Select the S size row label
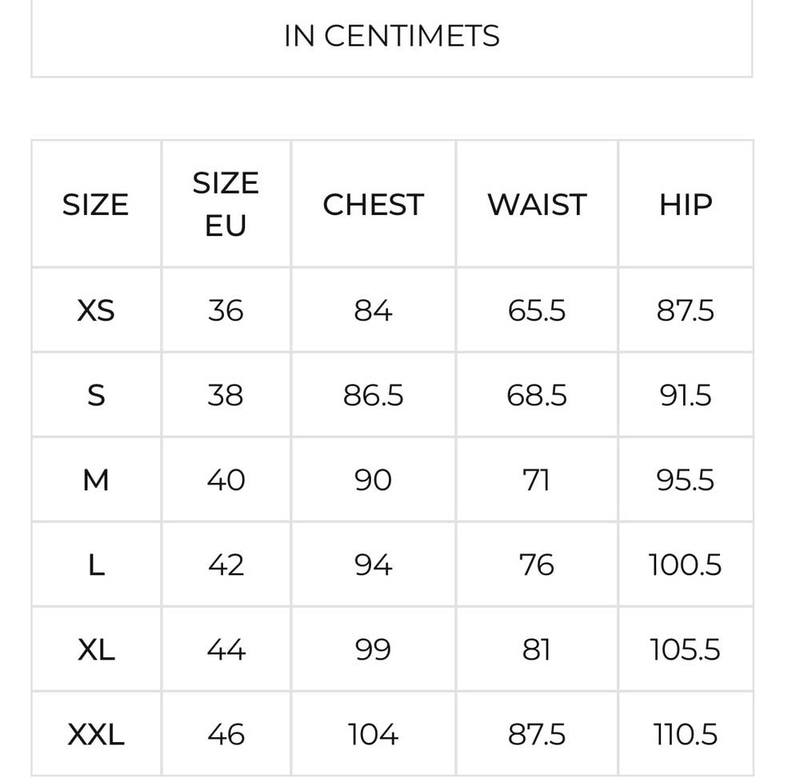 pos(96,395)
